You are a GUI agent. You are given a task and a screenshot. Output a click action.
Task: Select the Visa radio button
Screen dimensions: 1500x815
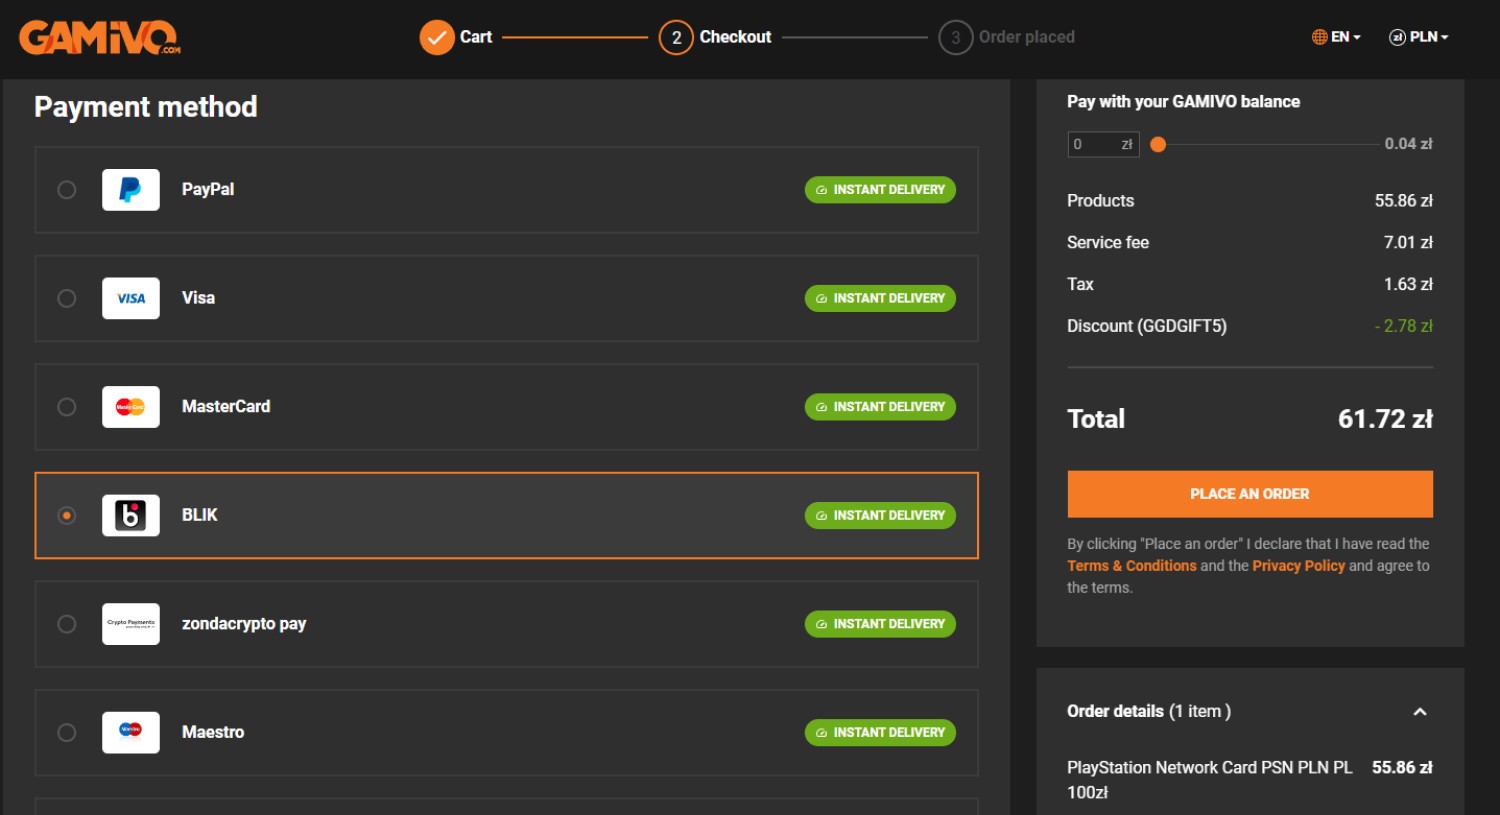(67, 298)
